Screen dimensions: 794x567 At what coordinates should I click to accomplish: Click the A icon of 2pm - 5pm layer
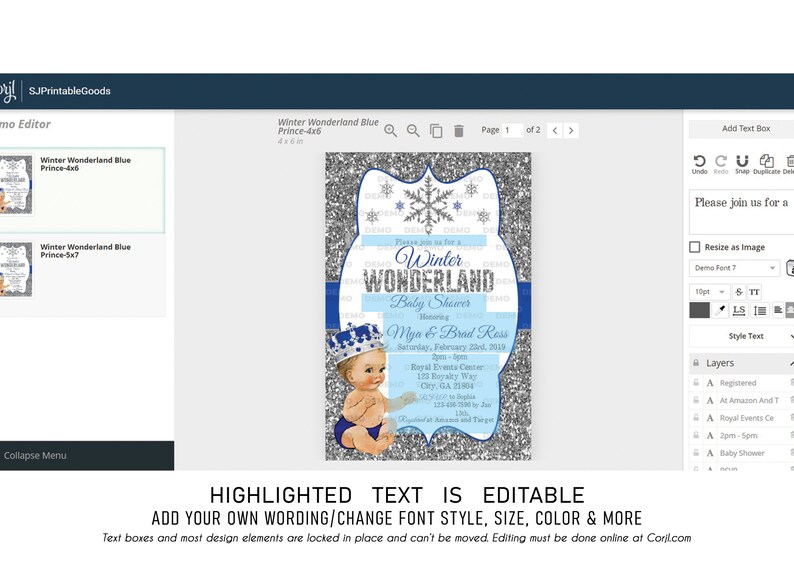point(710,435)
